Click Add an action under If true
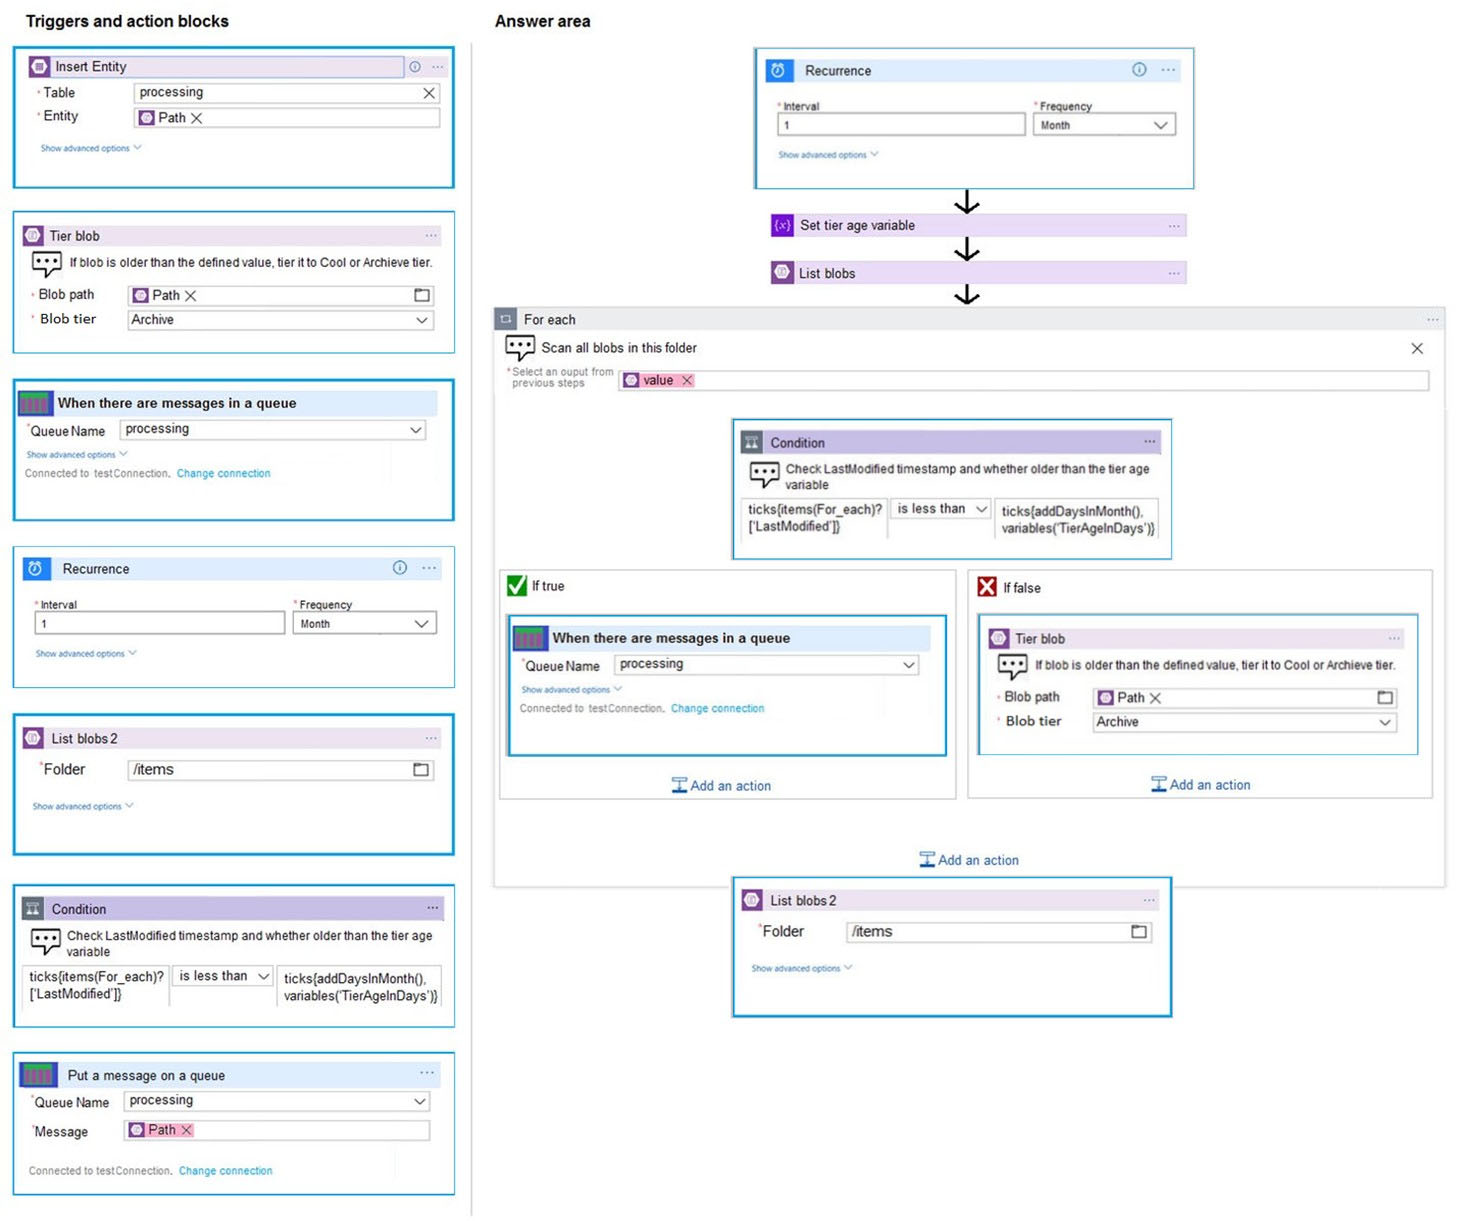Viewport: 1457px width, 1221px height. click(x=721, y=786)
